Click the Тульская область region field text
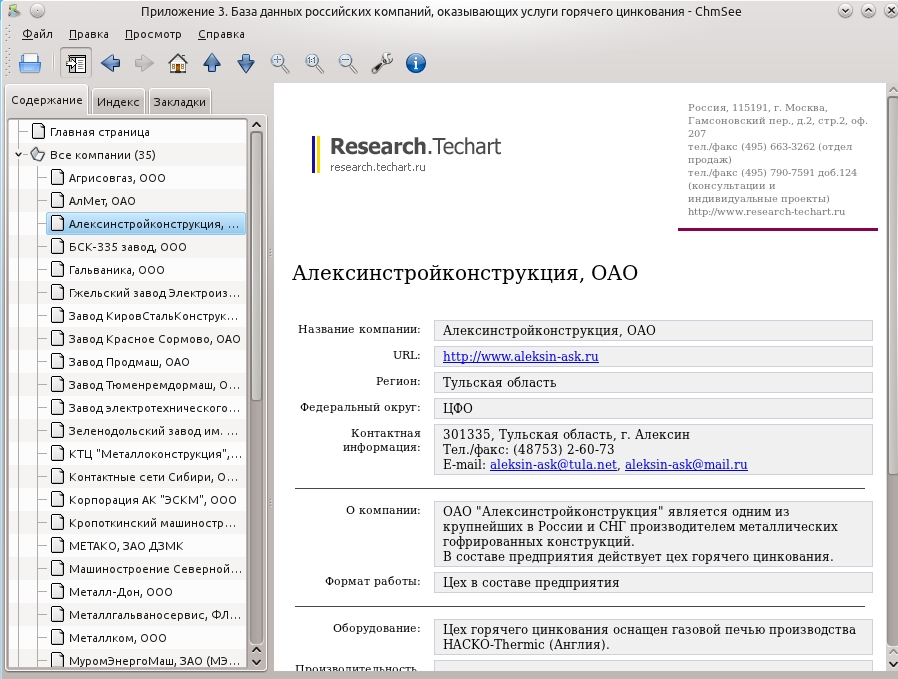Viewport: 898px width, 679px height. coord(499,382)
